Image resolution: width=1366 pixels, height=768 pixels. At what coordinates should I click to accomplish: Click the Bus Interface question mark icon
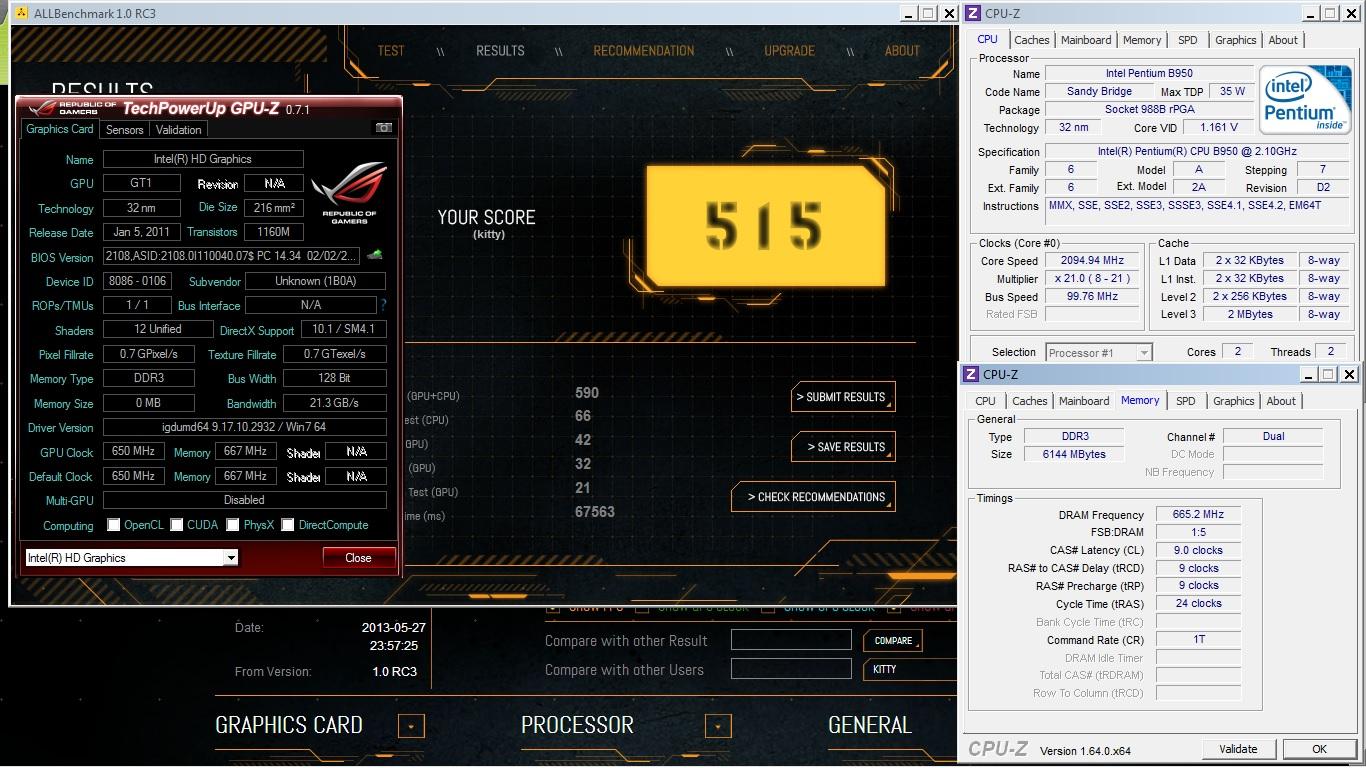(383, 305)
